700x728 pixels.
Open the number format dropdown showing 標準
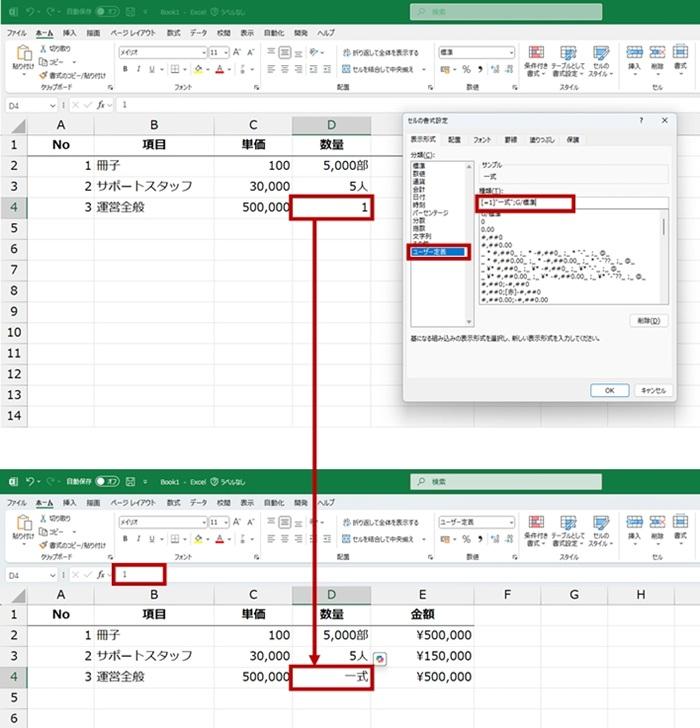click(476, 52)
